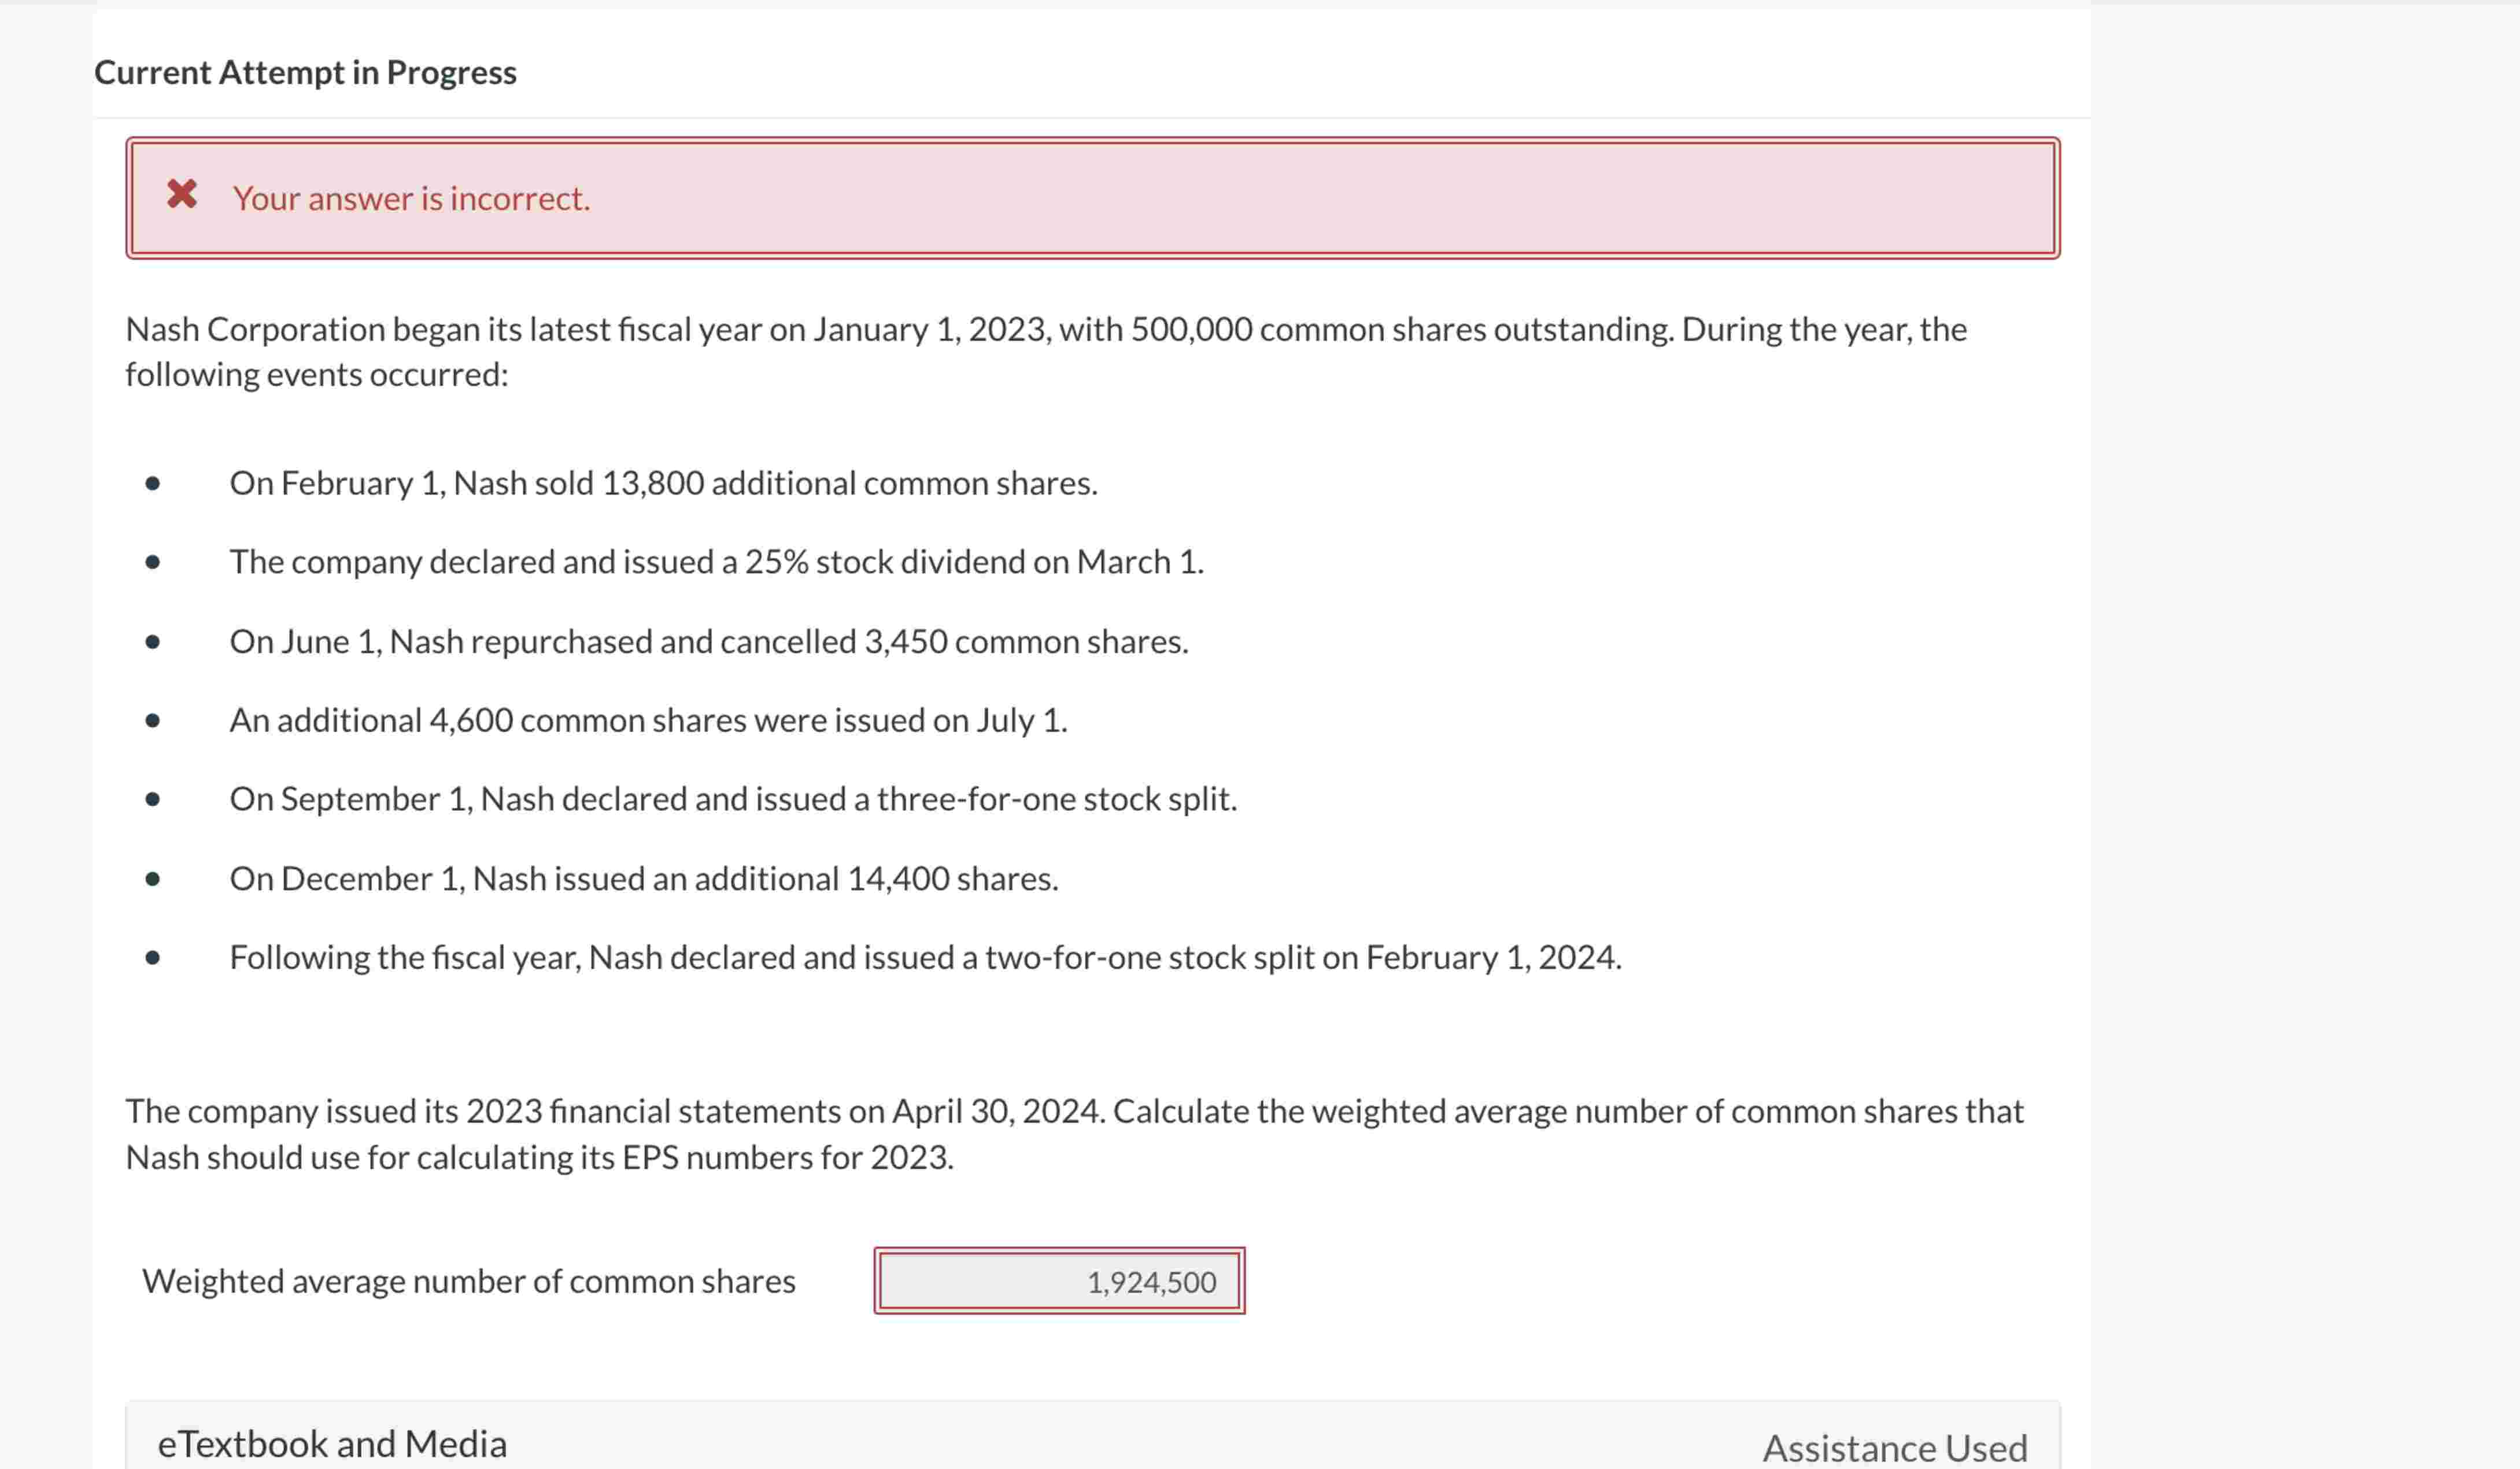Click the Current Attempt in Progress heading
This screenshot has width=2520, height=1469.
(305, 72)
